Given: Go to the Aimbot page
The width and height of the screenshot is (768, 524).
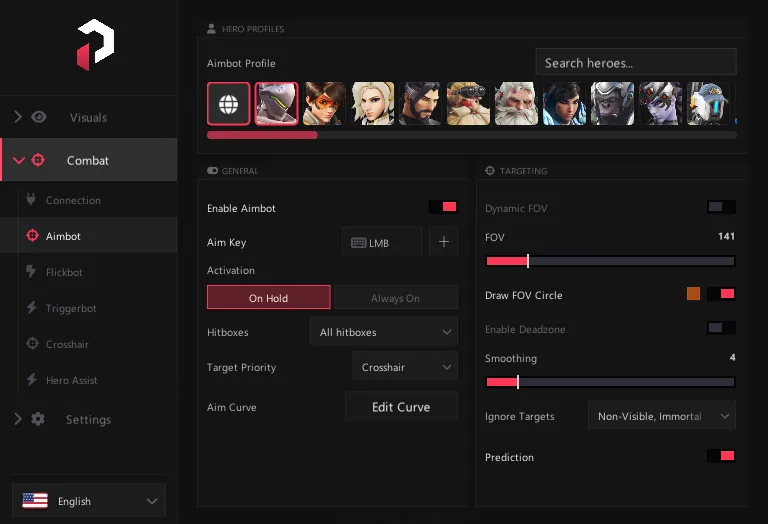Looking at the screenshot, I should click(88, 236).
